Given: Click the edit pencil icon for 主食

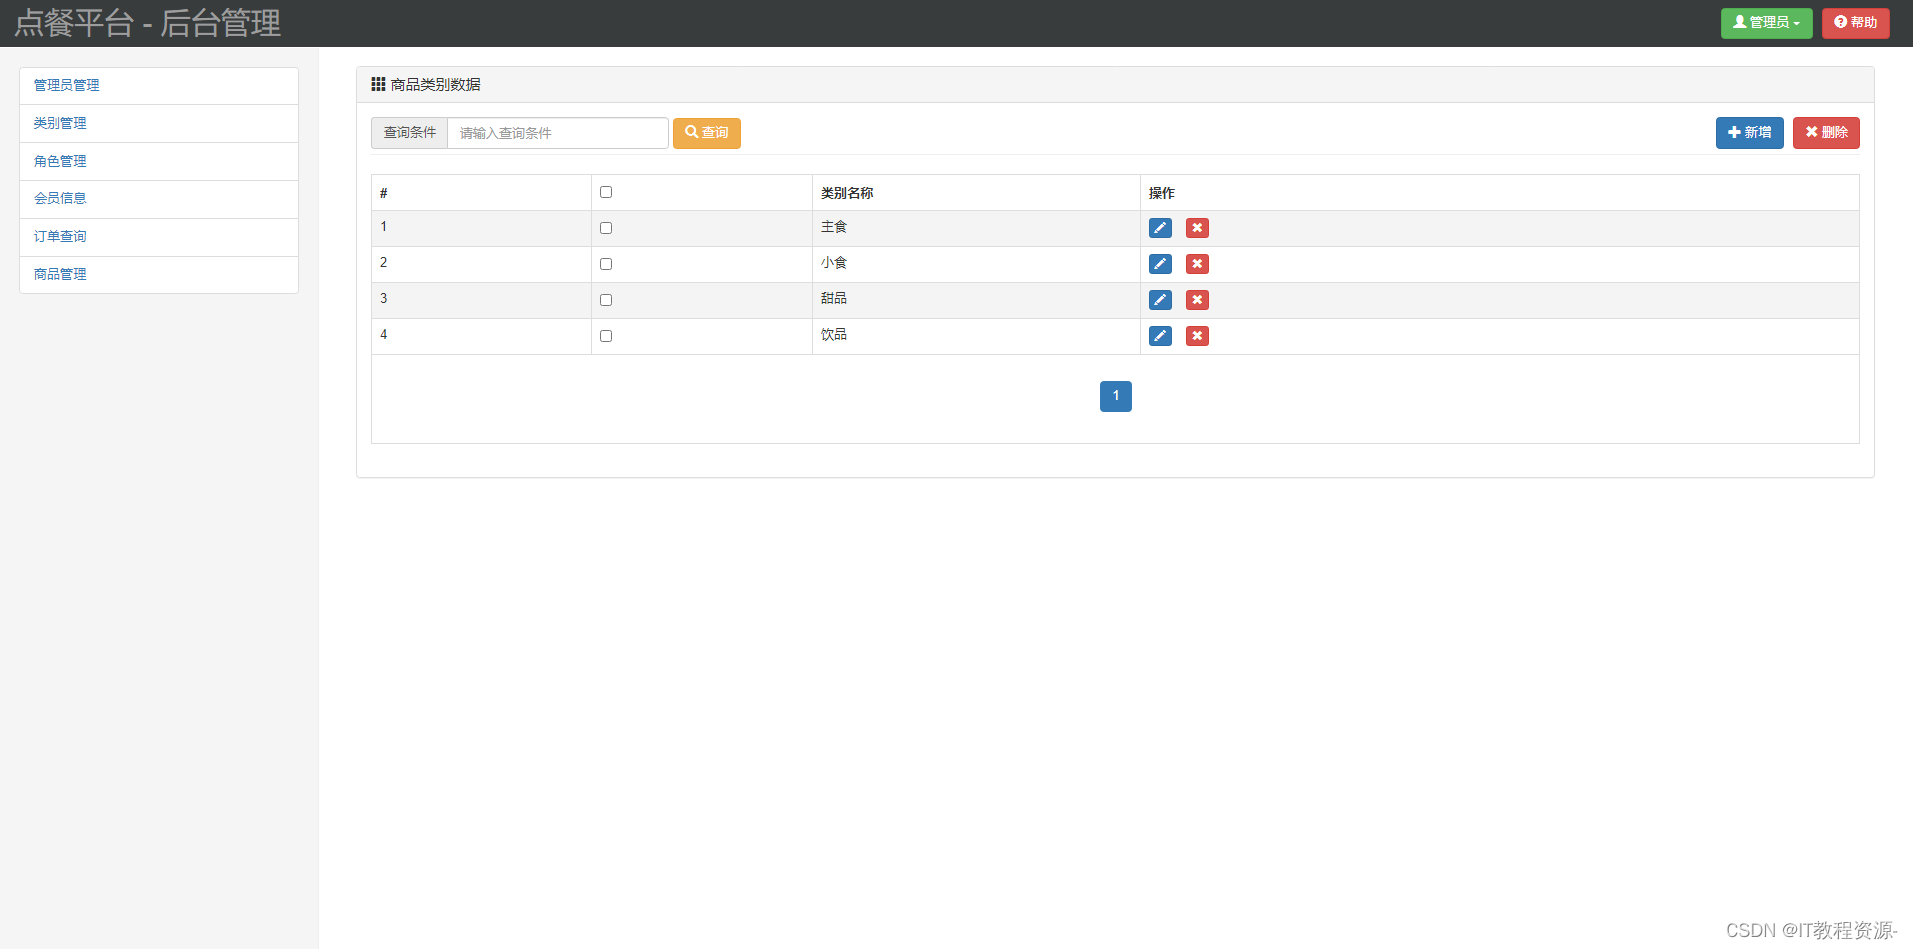Looking at the screenshot, I should tap(1160, 228).
